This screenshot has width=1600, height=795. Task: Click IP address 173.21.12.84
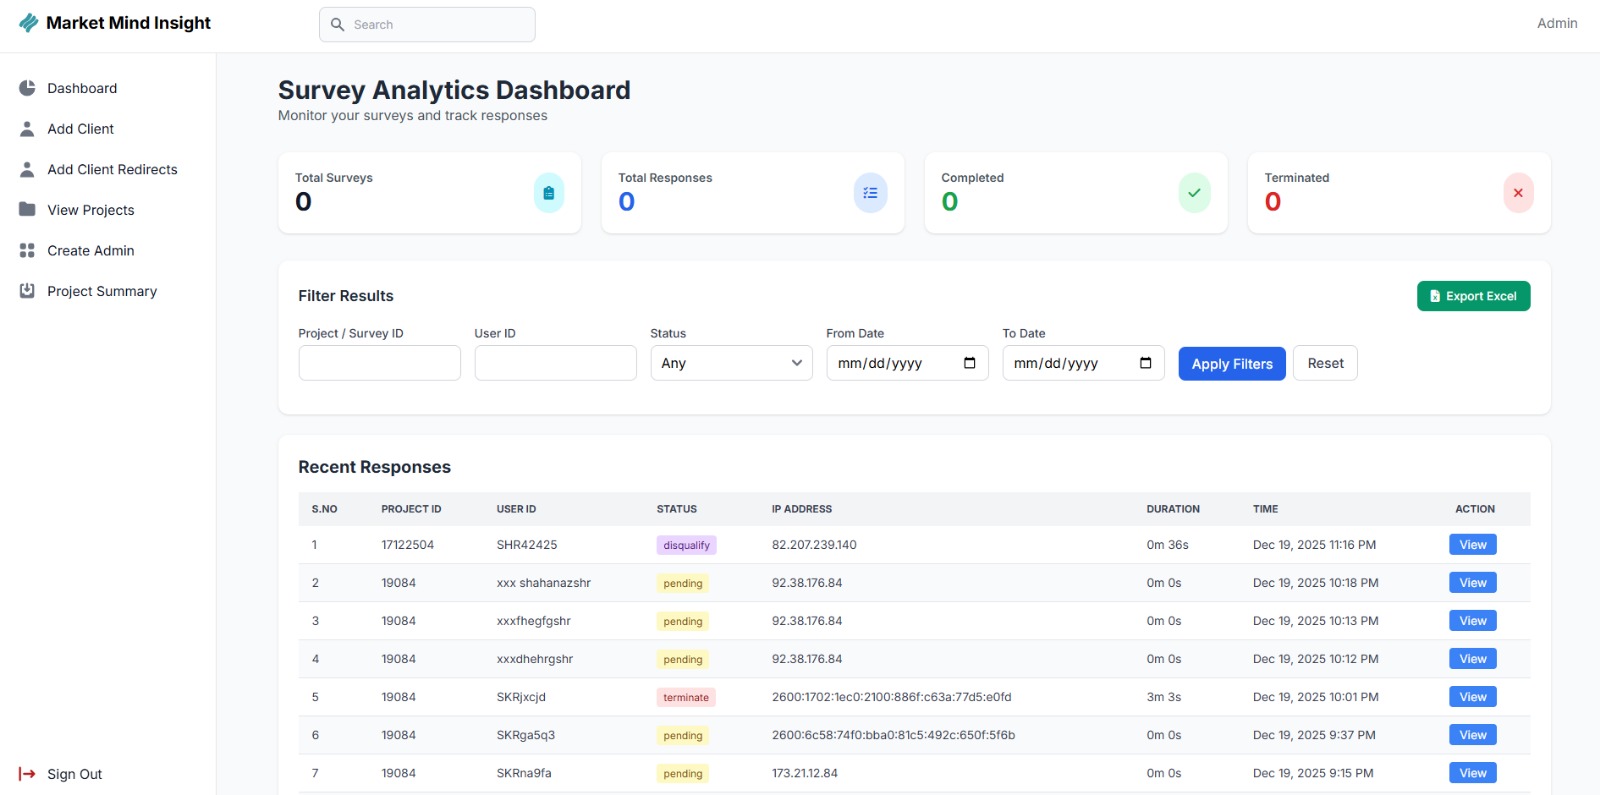pyautogui.click(x=805, y=773)
